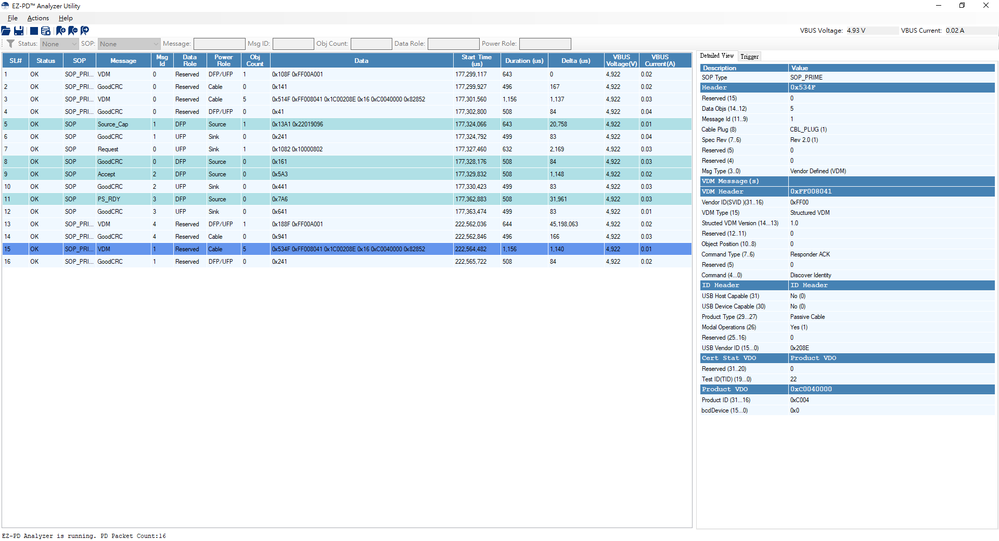The height and width of the screenshot is (541, 999).
Task: Select the Accept message row 9
Action: [x=347, y=174]
